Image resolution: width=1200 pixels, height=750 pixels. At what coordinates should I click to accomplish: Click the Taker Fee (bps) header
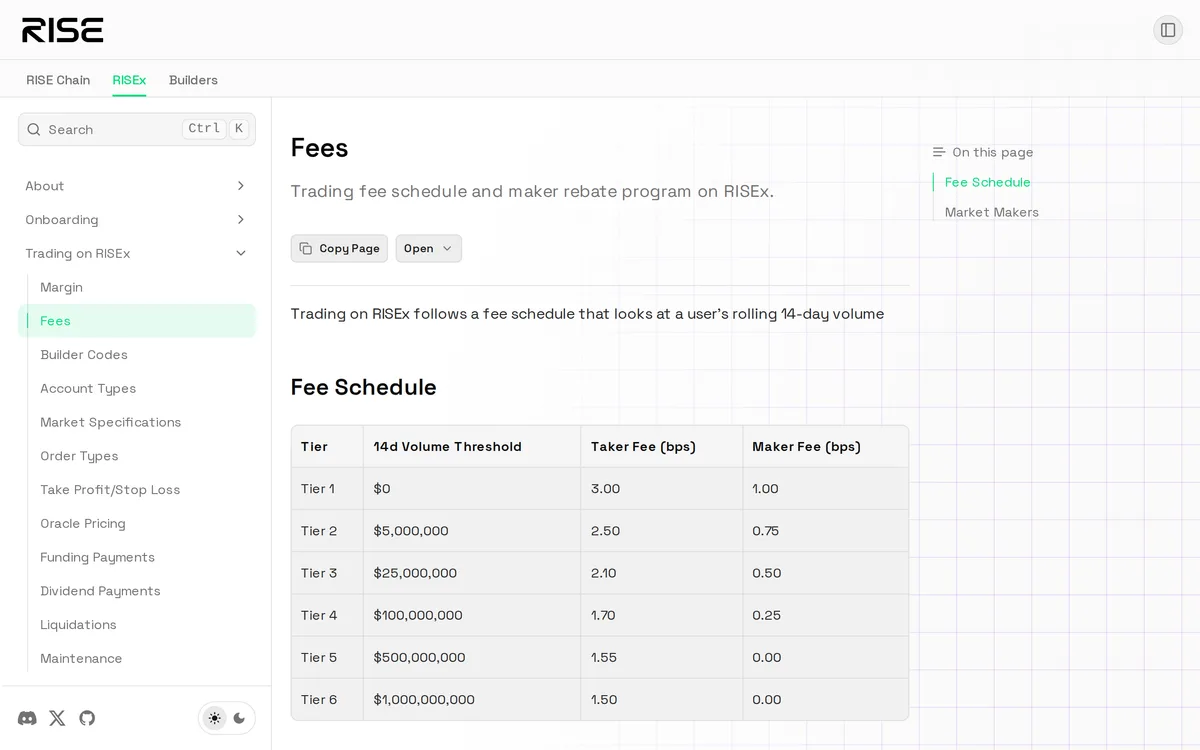tap(662, 447)
